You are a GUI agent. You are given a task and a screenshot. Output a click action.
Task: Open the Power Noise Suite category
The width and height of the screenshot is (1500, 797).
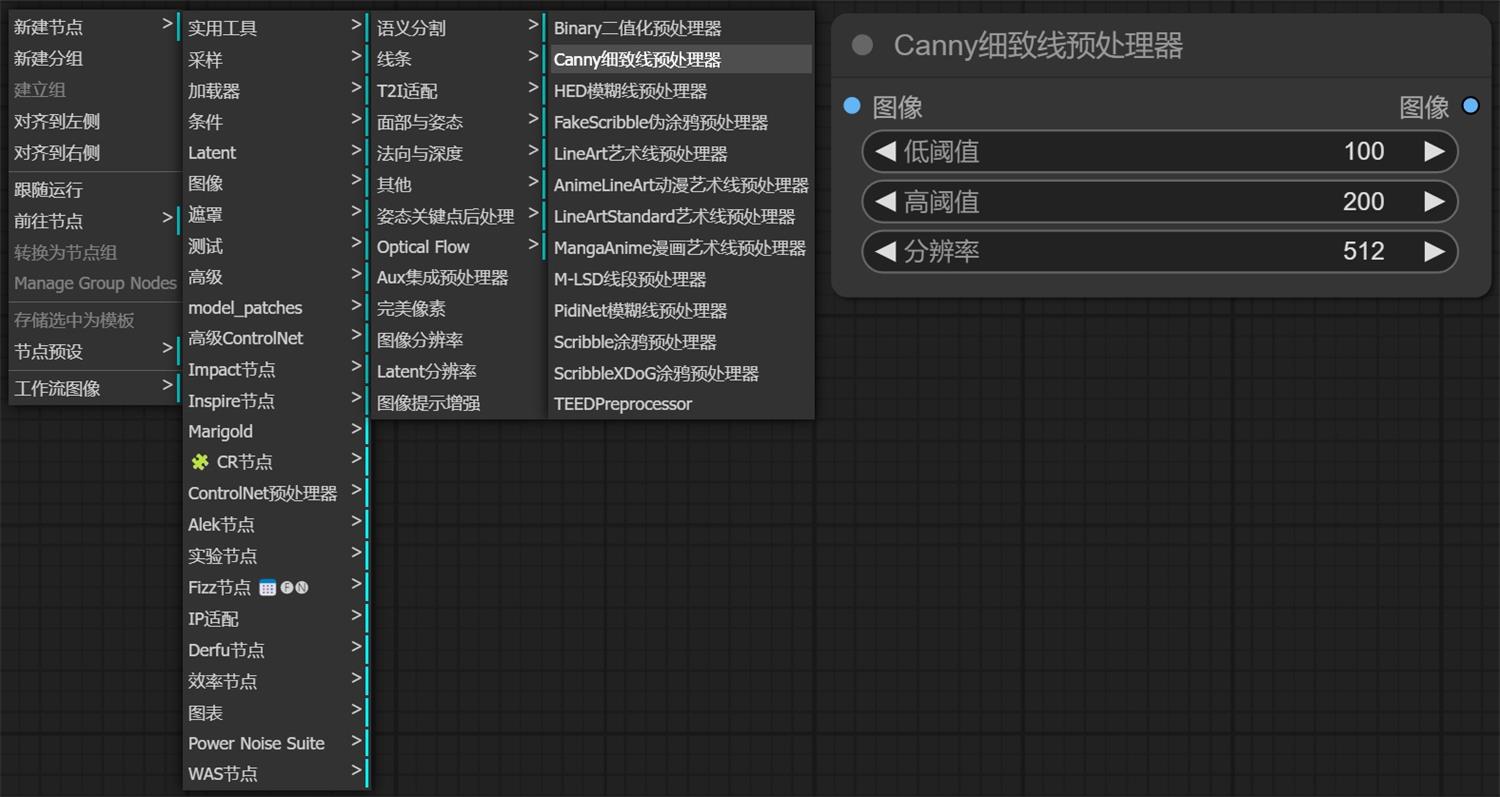tap(274, 743)
